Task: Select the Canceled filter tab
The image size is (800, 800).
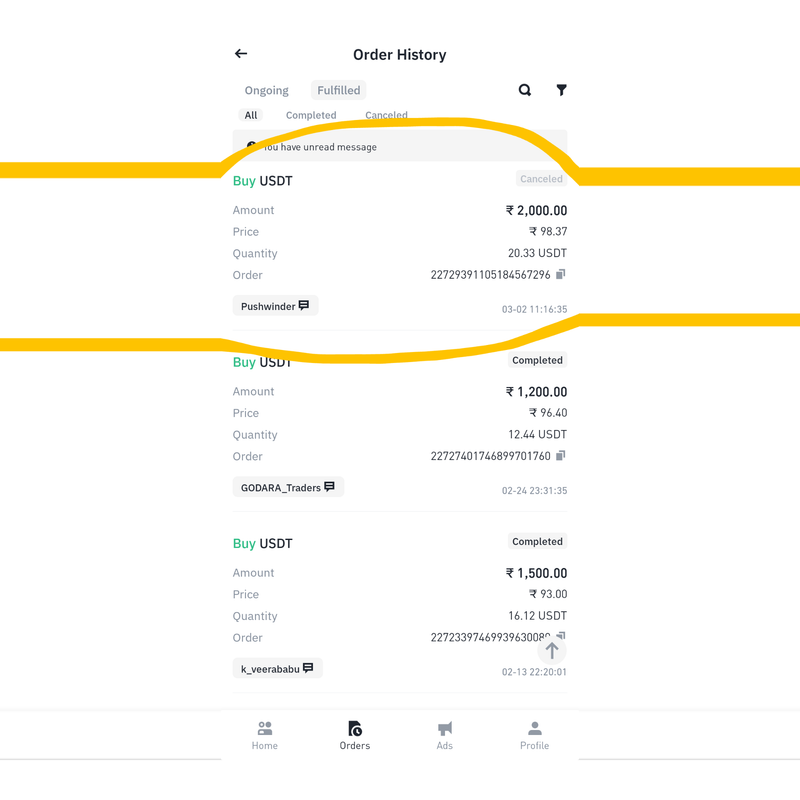Action: 386,115
